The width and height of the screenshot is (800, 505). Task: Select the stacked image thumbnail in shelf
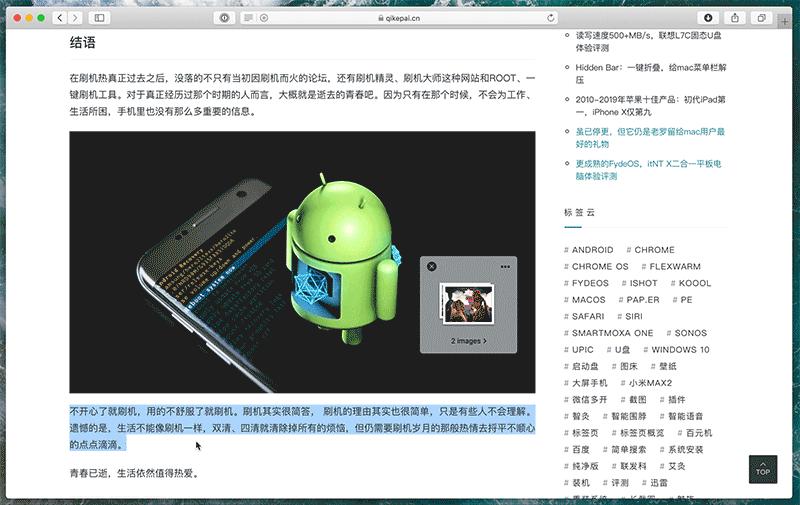point(468,304)
